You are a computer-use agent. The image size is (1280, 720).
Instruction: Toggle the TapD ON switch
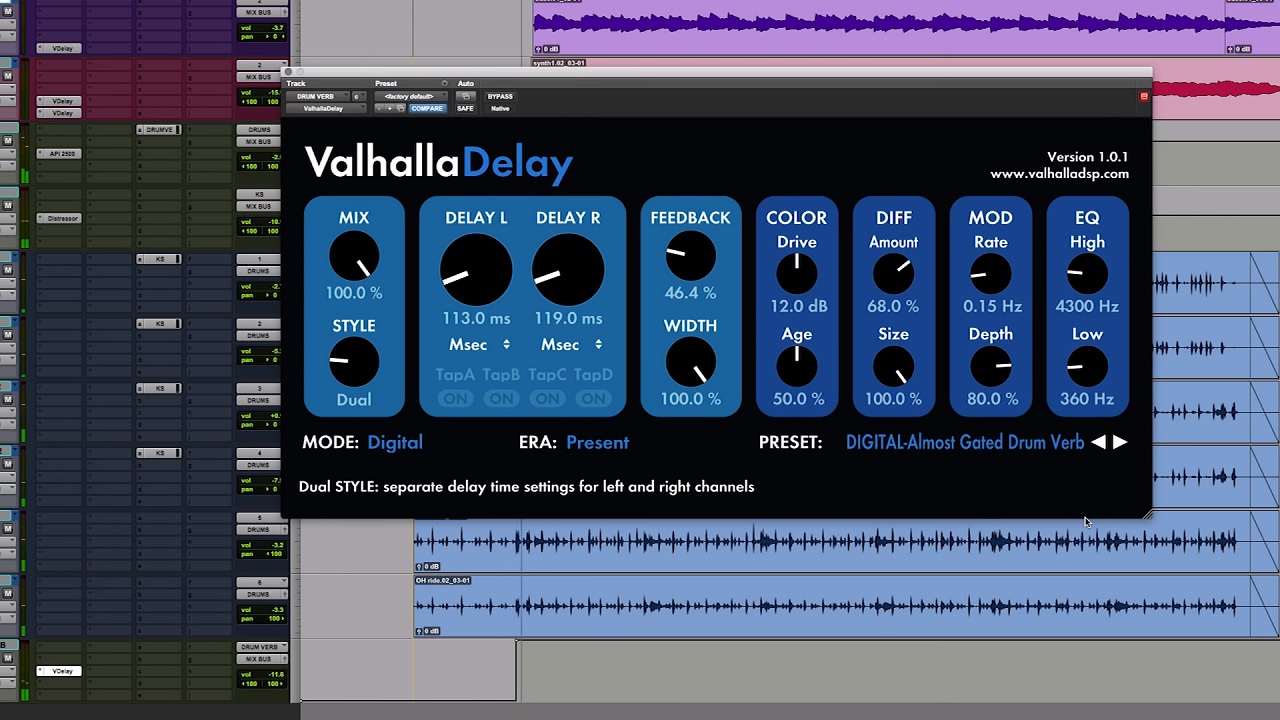[x=593, y=398]
